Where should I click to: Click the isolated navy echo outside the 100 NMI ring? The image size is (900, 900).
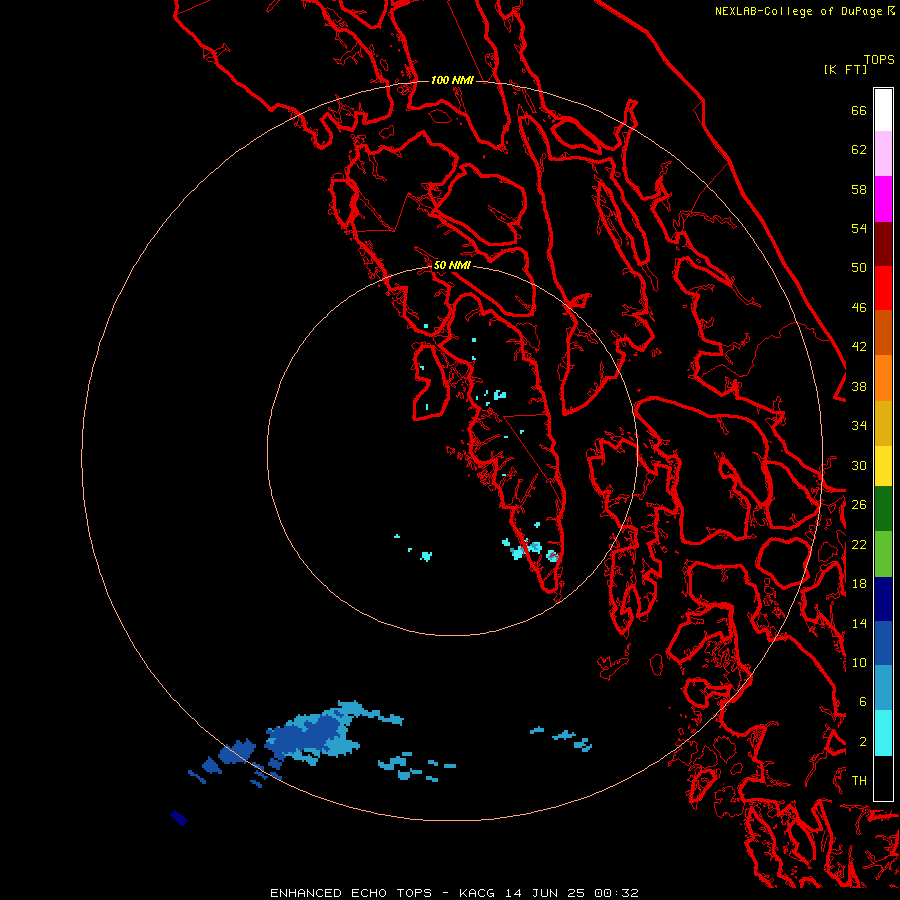click(179, 818)
